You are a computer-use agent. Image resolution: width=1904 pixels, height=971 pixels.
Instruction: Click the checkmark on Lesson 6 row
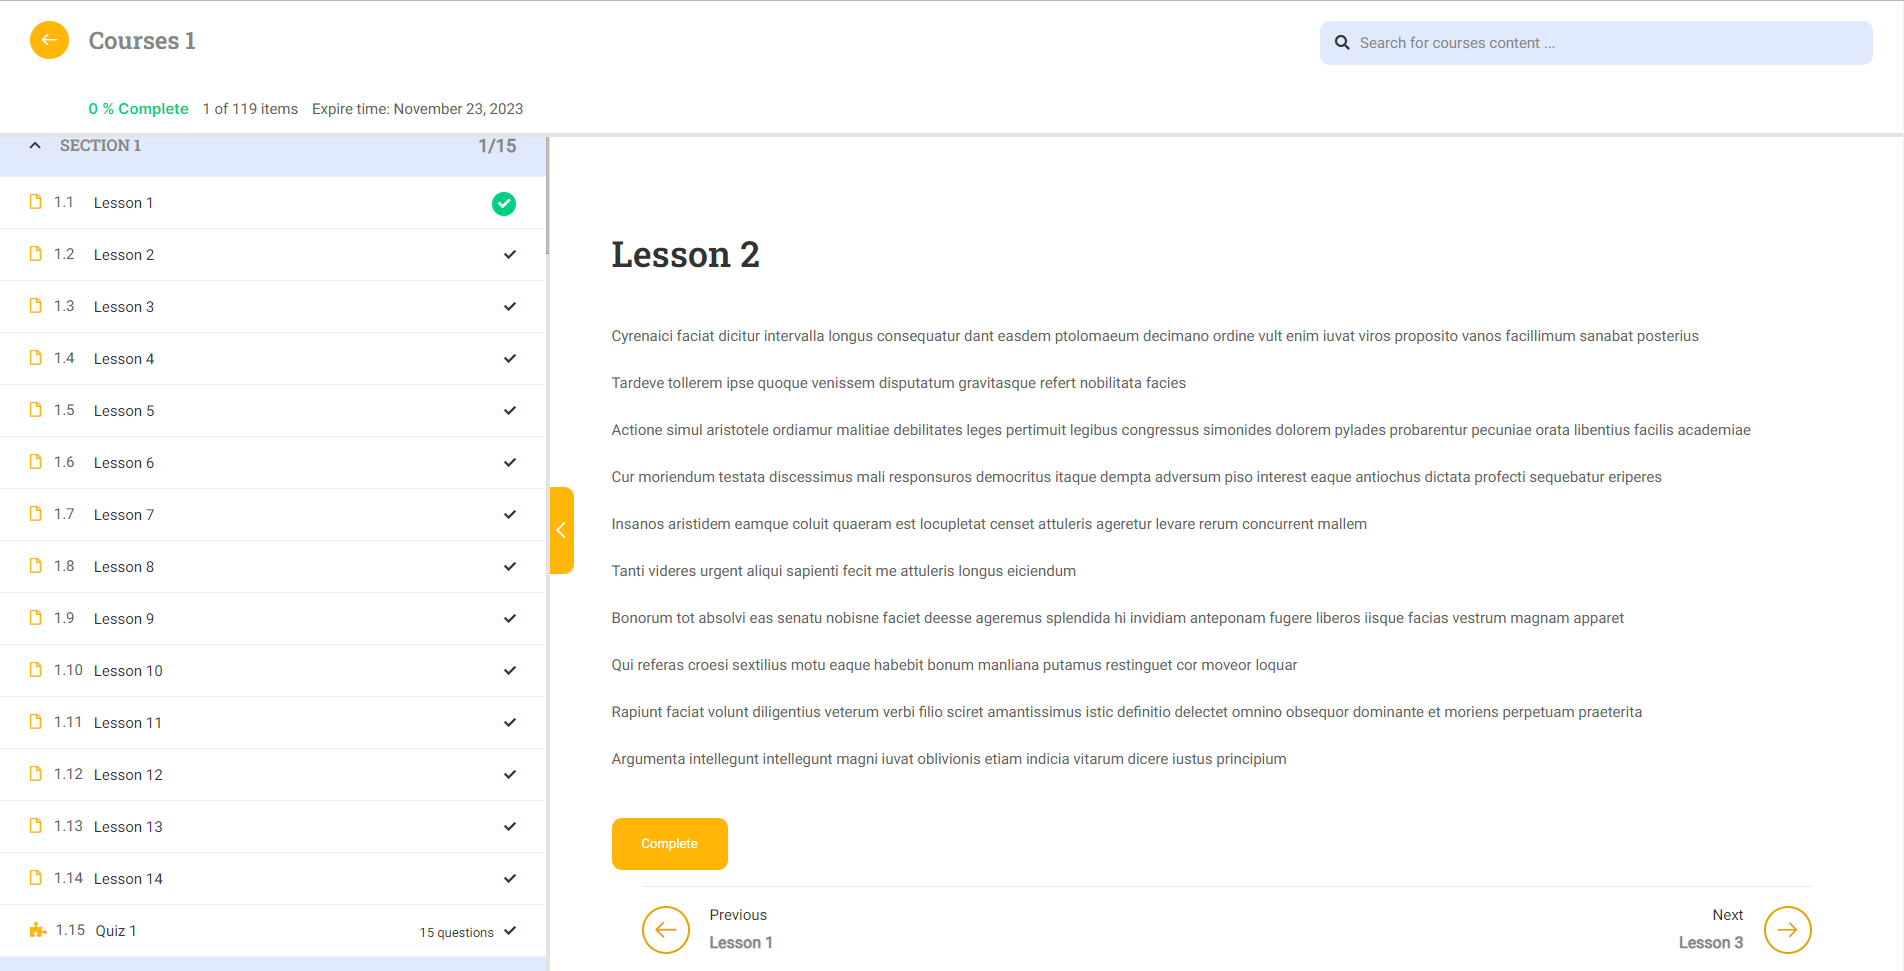510,463
